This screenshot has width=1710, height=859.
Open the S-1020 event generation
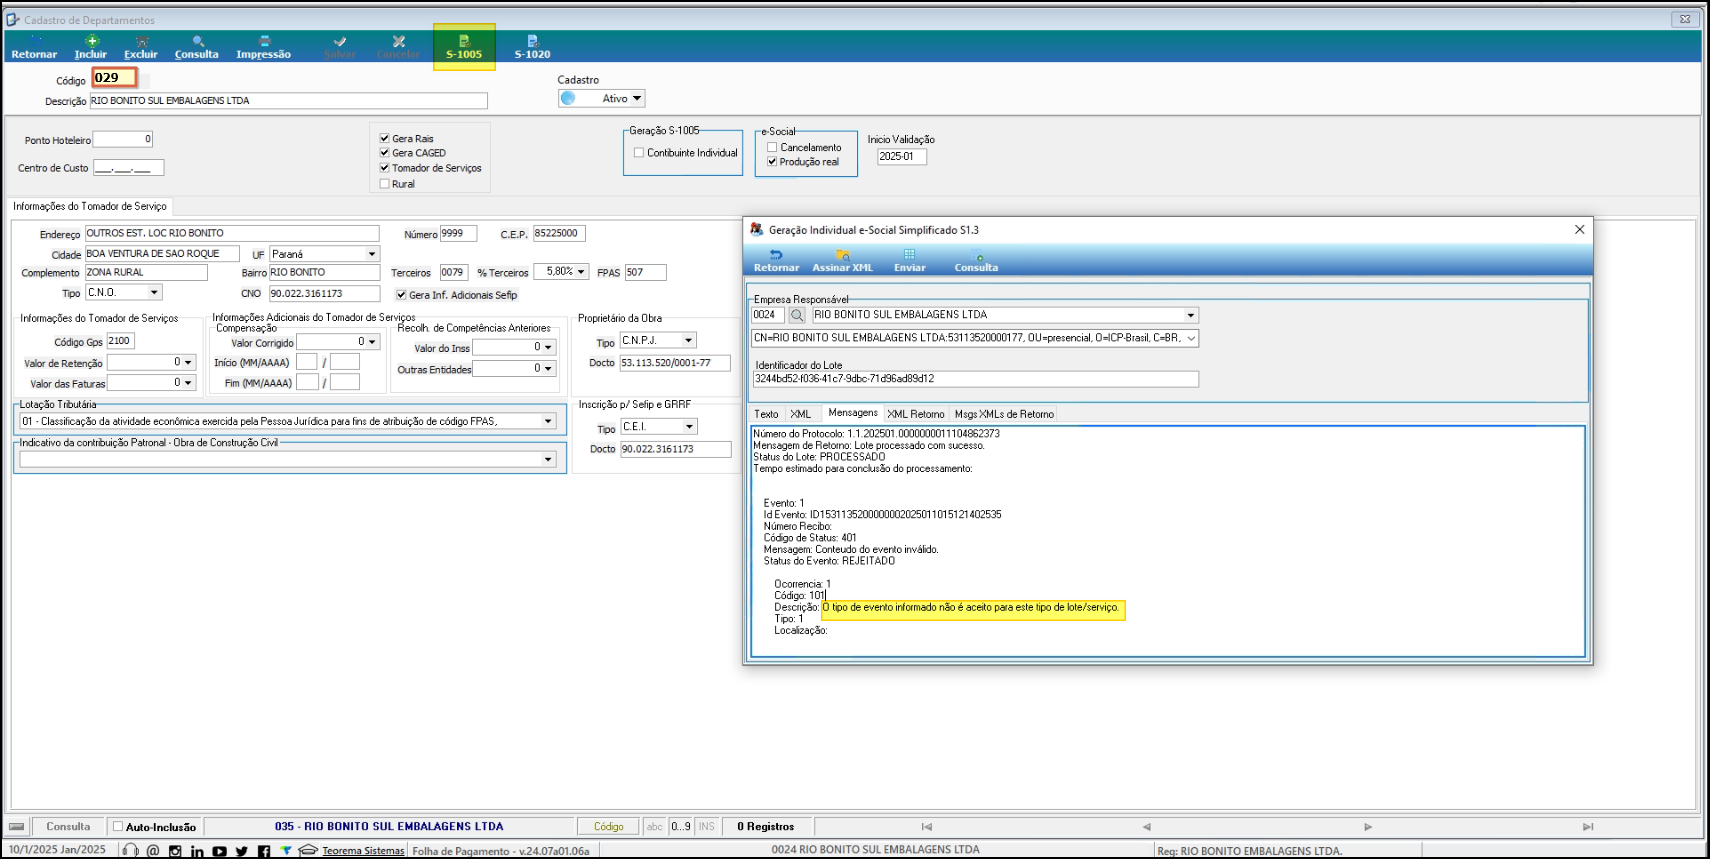[532, 47]
